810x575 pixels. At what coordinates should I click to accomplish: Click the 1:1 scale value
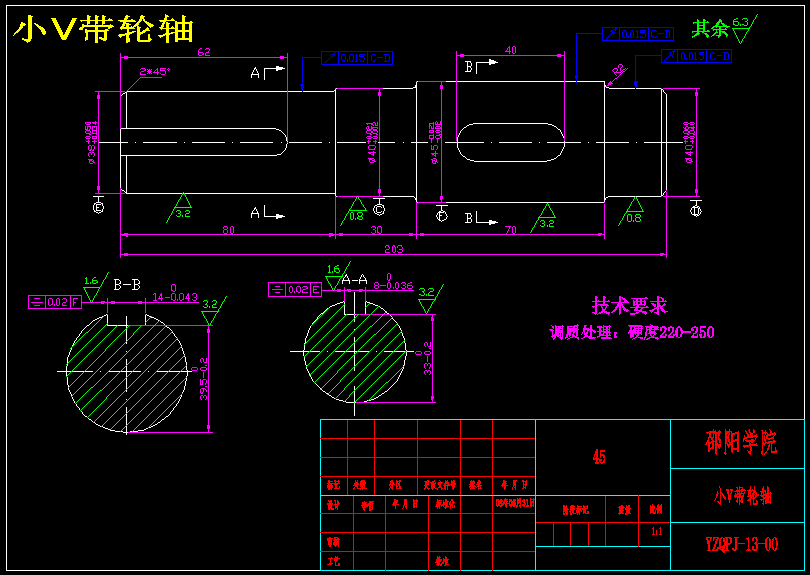click(657, 531)
